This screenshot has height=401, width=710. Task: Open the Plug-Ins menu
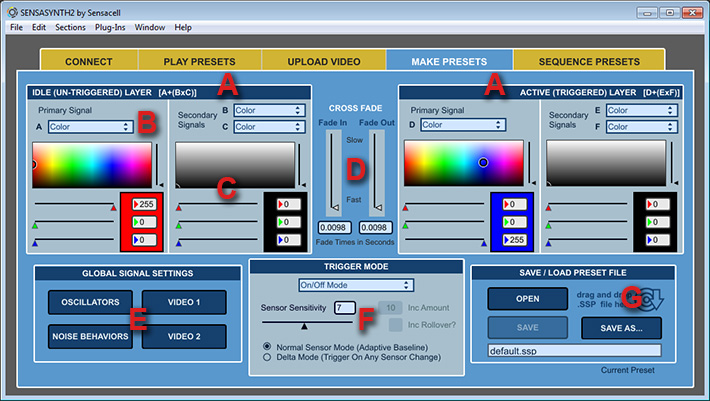click(110, 27)
